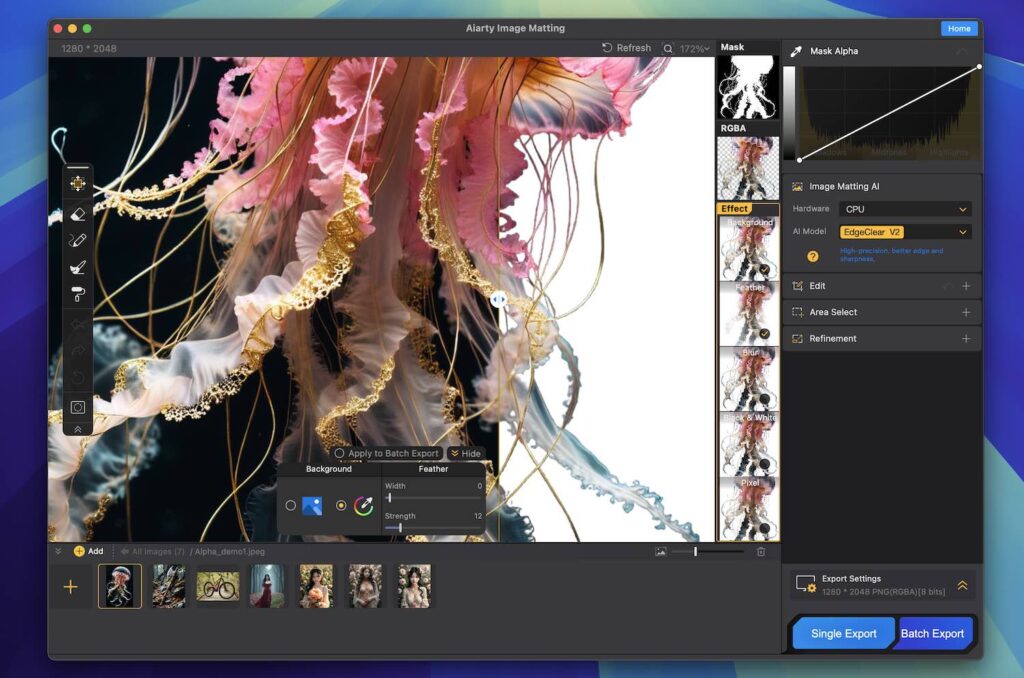Viewport: 1024px width, 678px height.
Task: Click the yellow Add plus circle icon
Action: pos(79,551)
